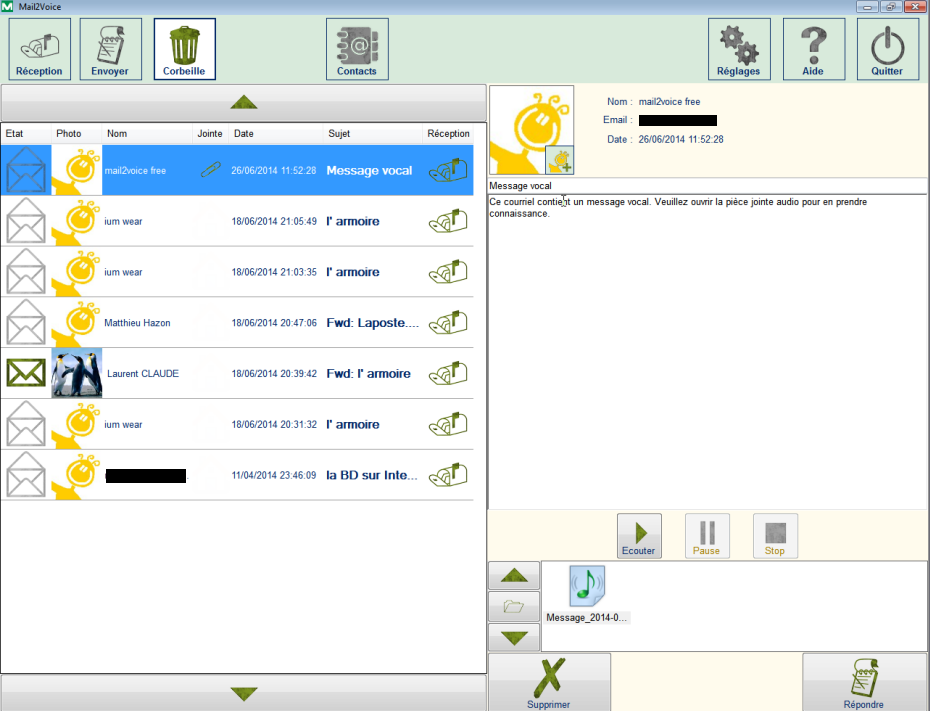Select sender name Laurent CLAUDE
This screenshot has width=930, height=711.
tap(143, 374)
